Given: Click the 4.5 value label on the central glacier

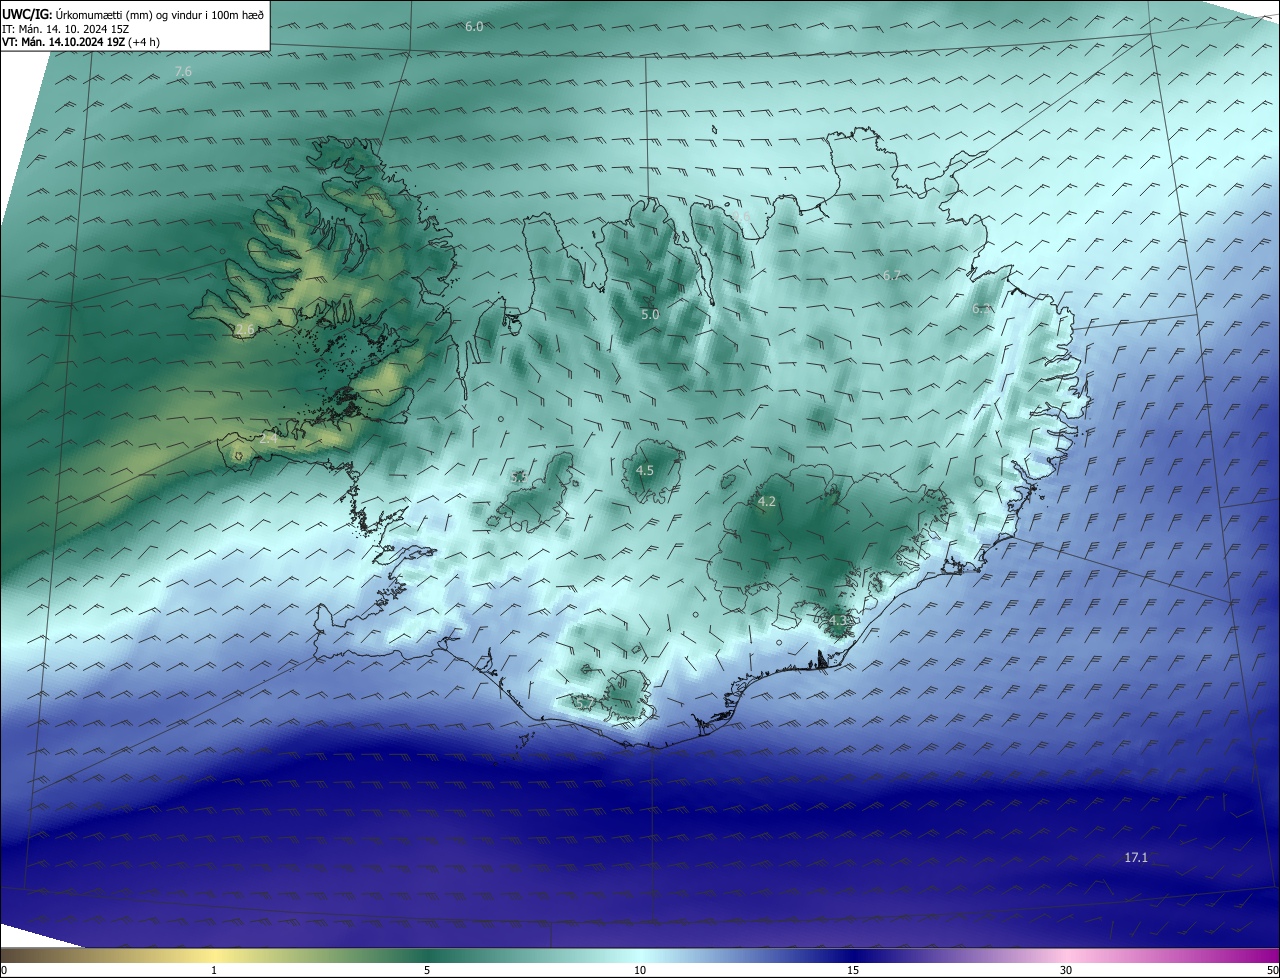Looking at the screenshot, I should (x=645, y=469).
